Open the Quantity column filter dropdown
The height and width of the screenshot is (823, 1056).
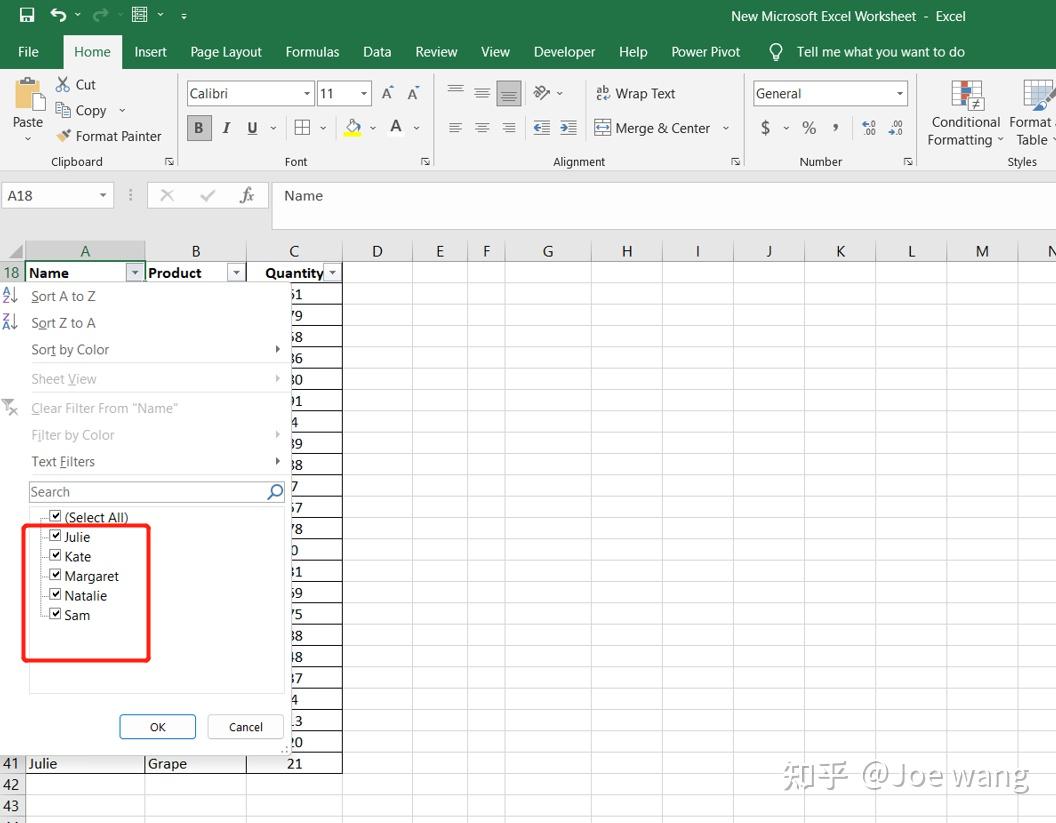[x=333, y=272]
